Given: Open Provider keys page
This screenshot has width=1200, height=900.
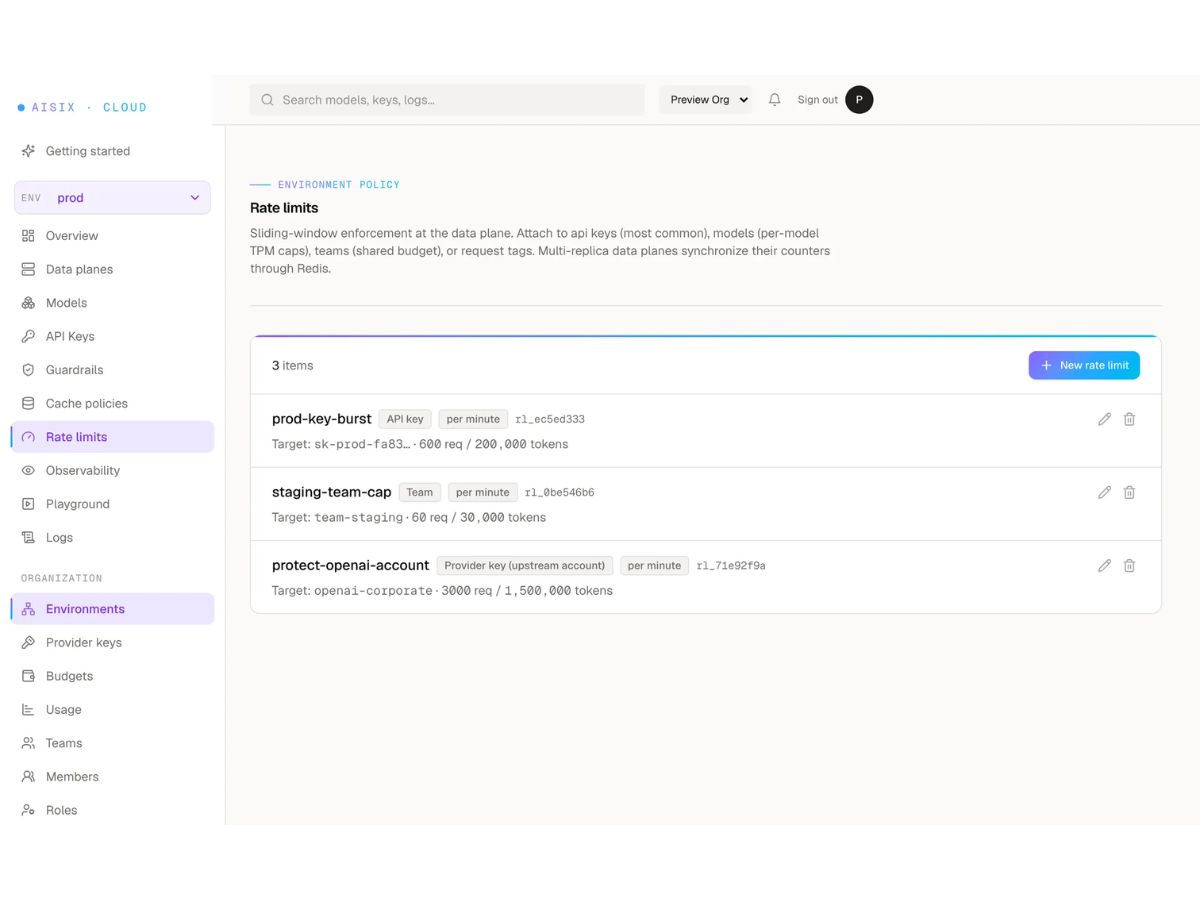Looking at the screenshot, I should tap(112, 642).
